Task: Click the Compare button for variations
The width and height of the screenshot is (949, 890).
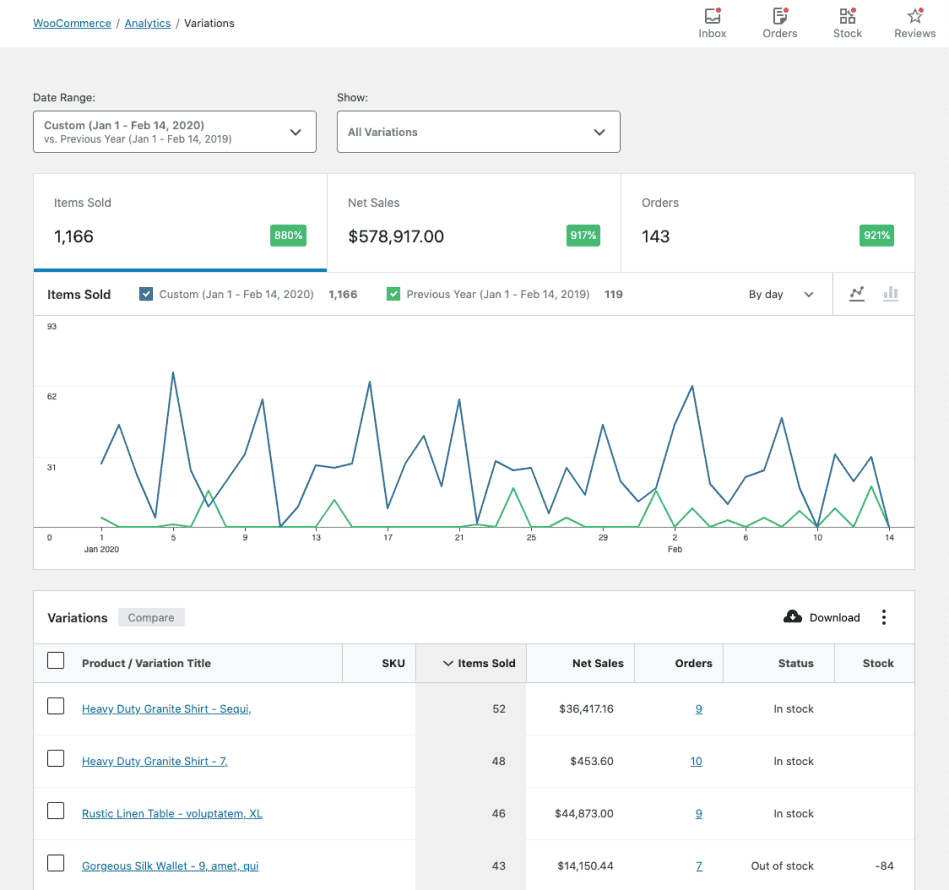Action: pos(151,617)
